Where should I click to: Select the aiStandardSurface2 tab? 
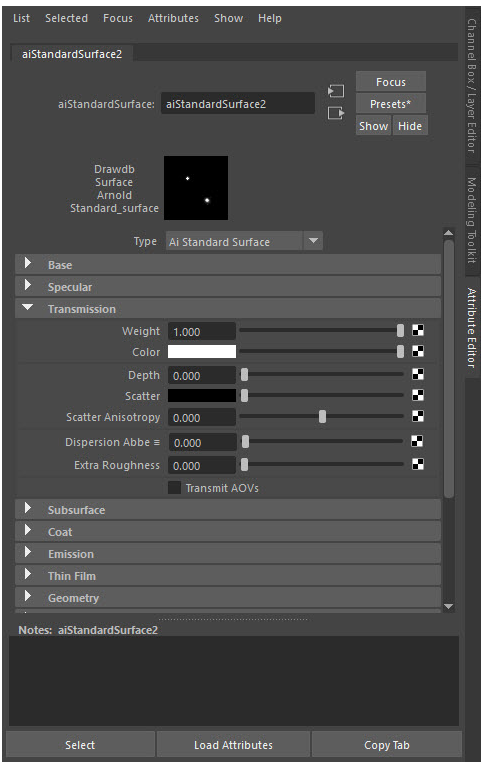(72, 54)
